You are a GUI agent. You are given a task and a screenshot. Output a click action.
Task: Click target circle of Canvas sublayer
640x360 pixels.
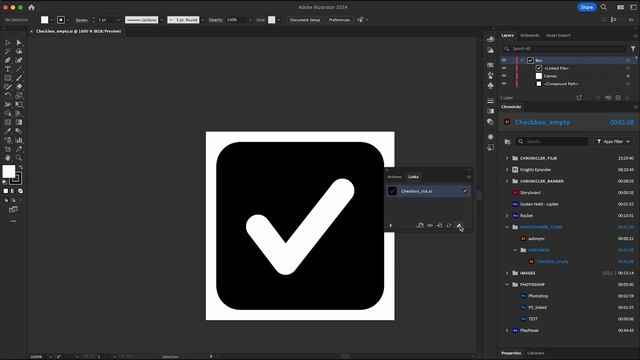pos(628,76)
